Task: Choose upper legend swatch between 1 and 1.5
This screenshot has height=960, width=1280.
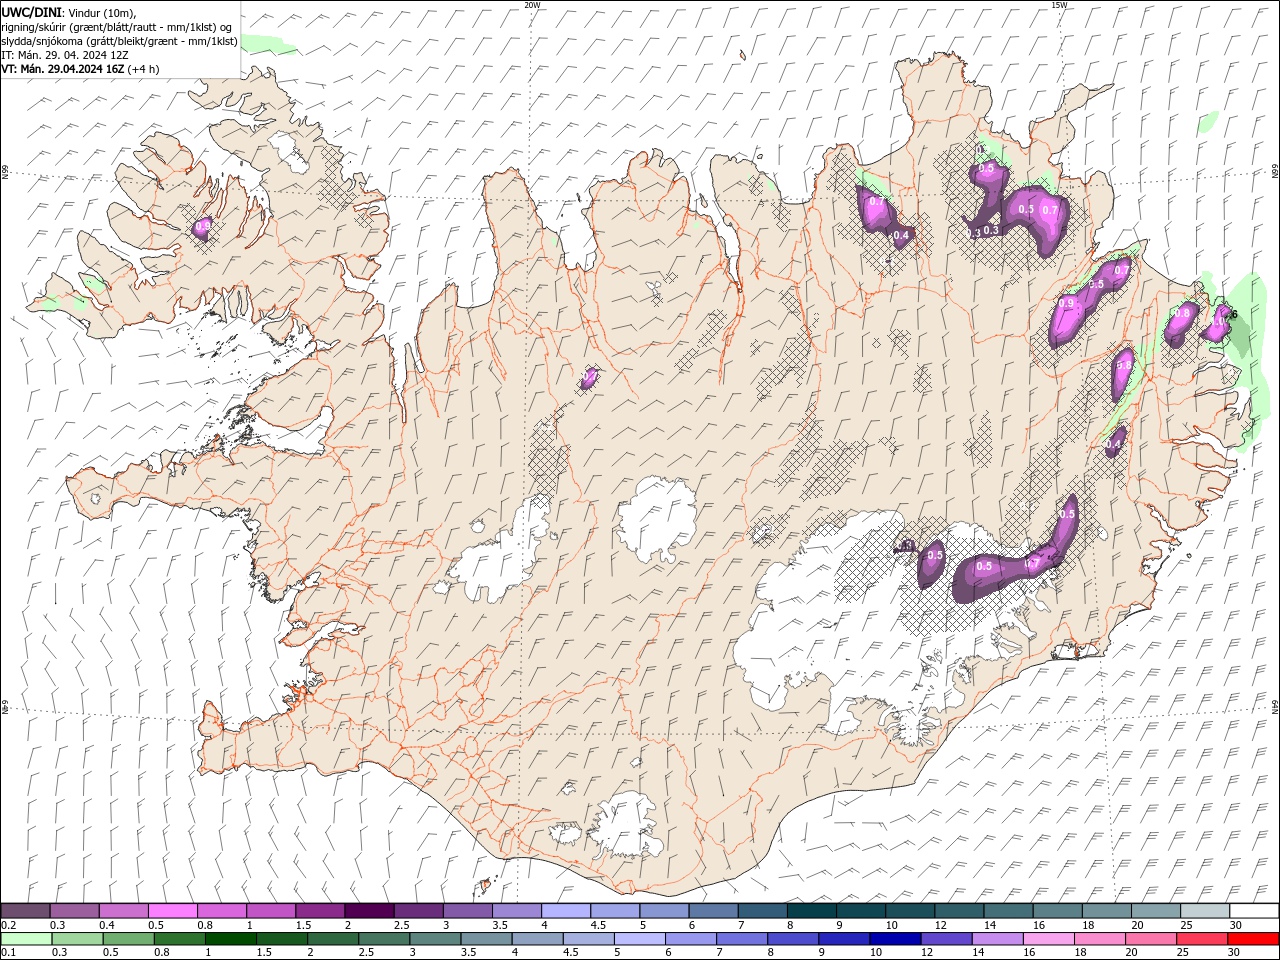Action: (x=271, y=911)
